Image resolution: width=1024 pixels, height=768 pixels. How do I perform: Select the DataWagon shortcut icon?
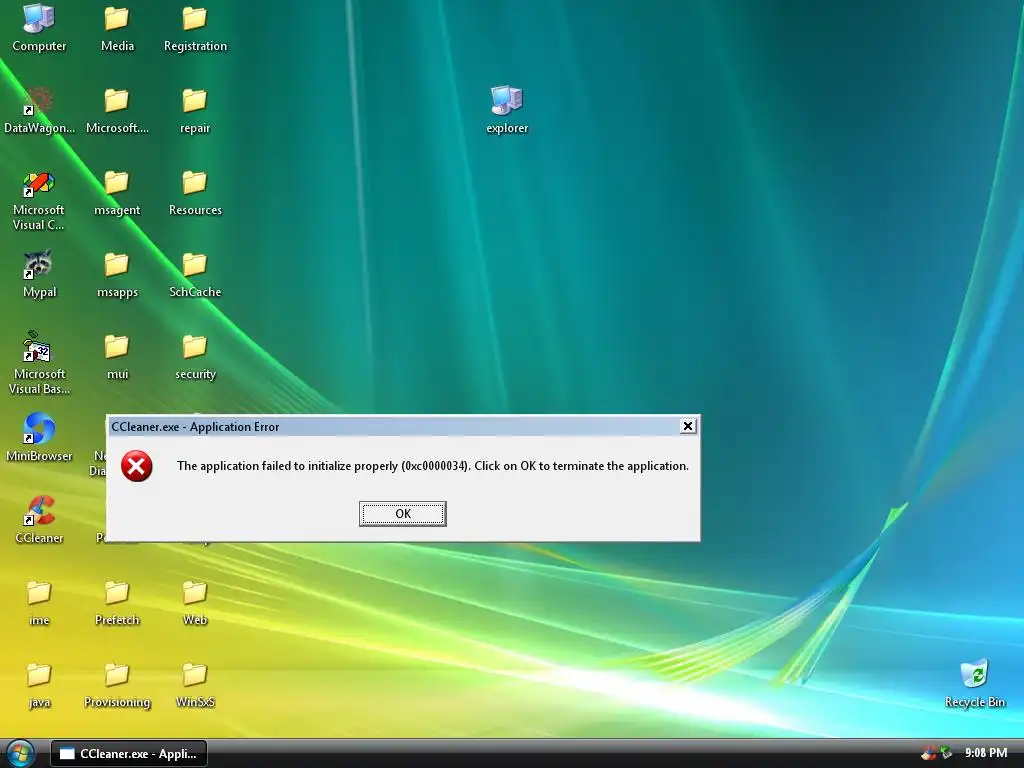tap(39, 110)
